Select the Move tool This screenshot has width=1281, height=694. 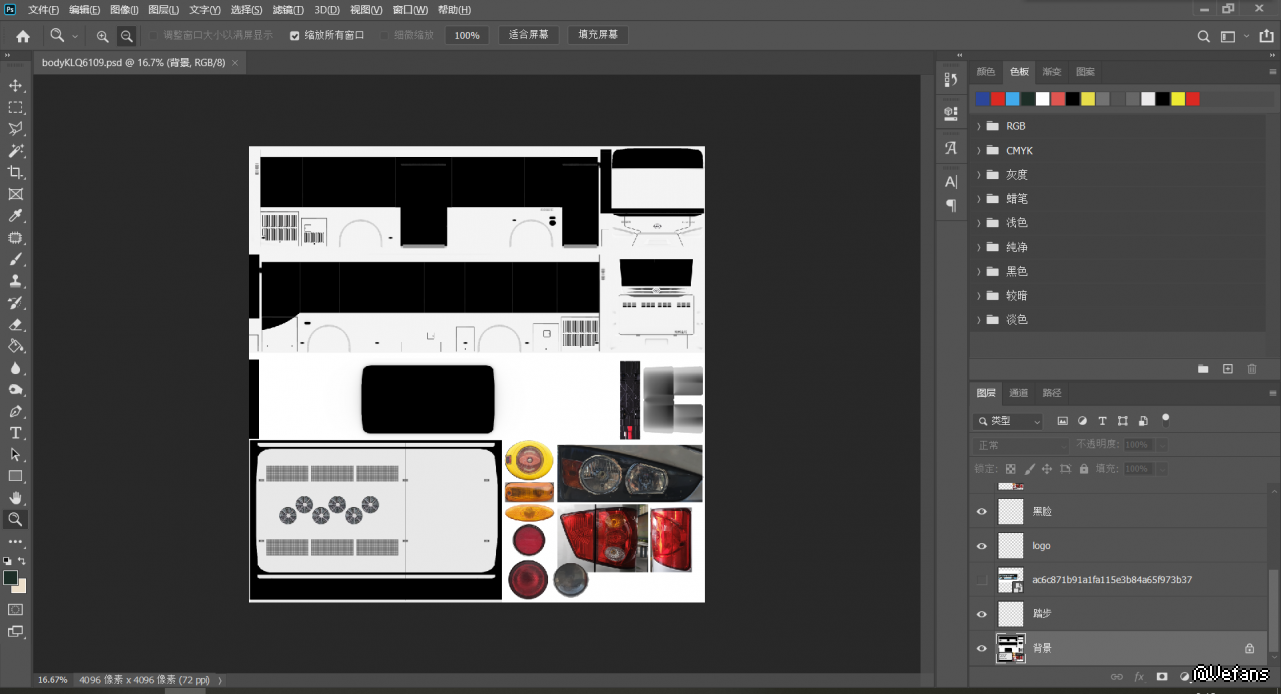pyautogui.click(x=15, y=86)
